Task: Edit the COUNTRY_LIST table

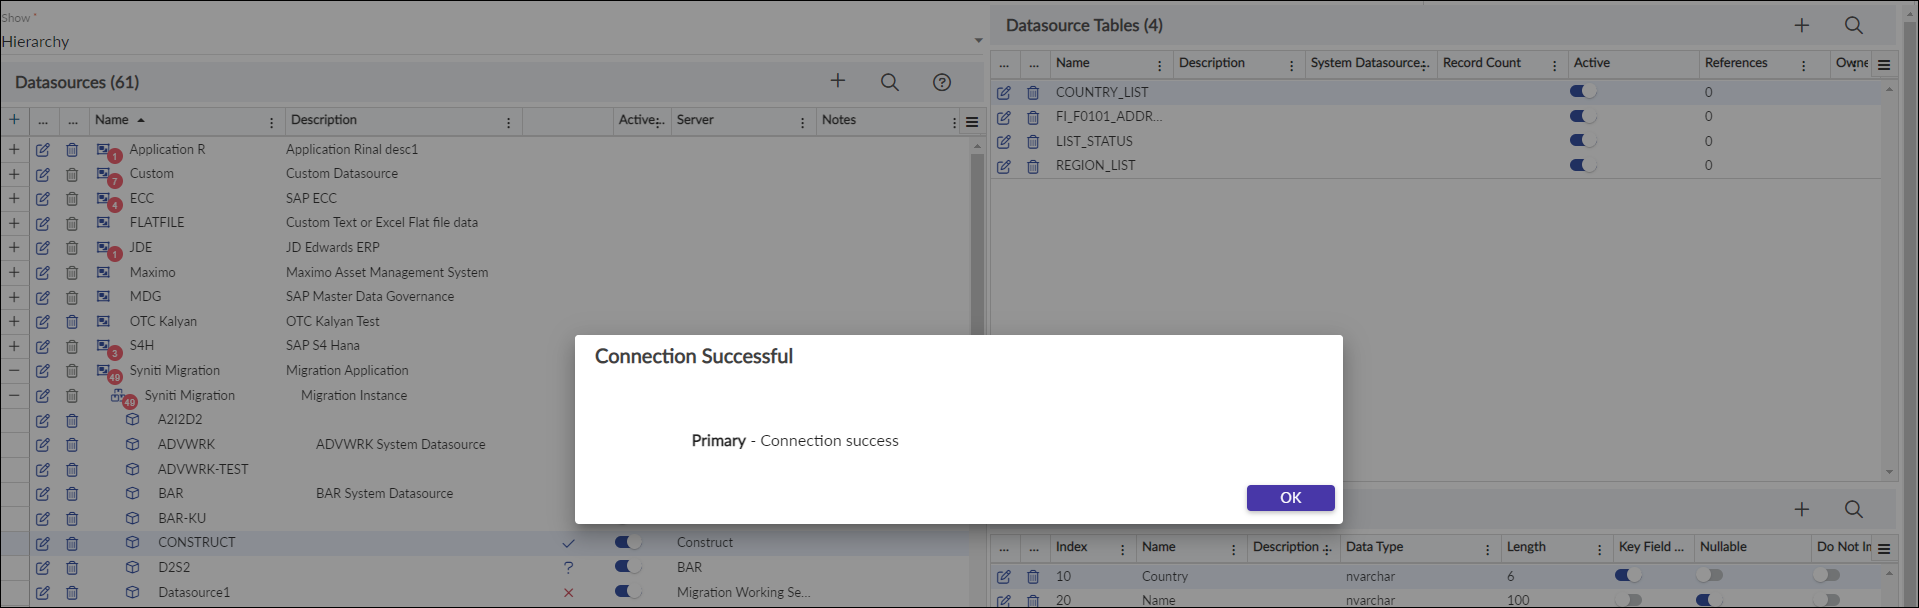Action: pyautogui.click(x=1004, y=92)
